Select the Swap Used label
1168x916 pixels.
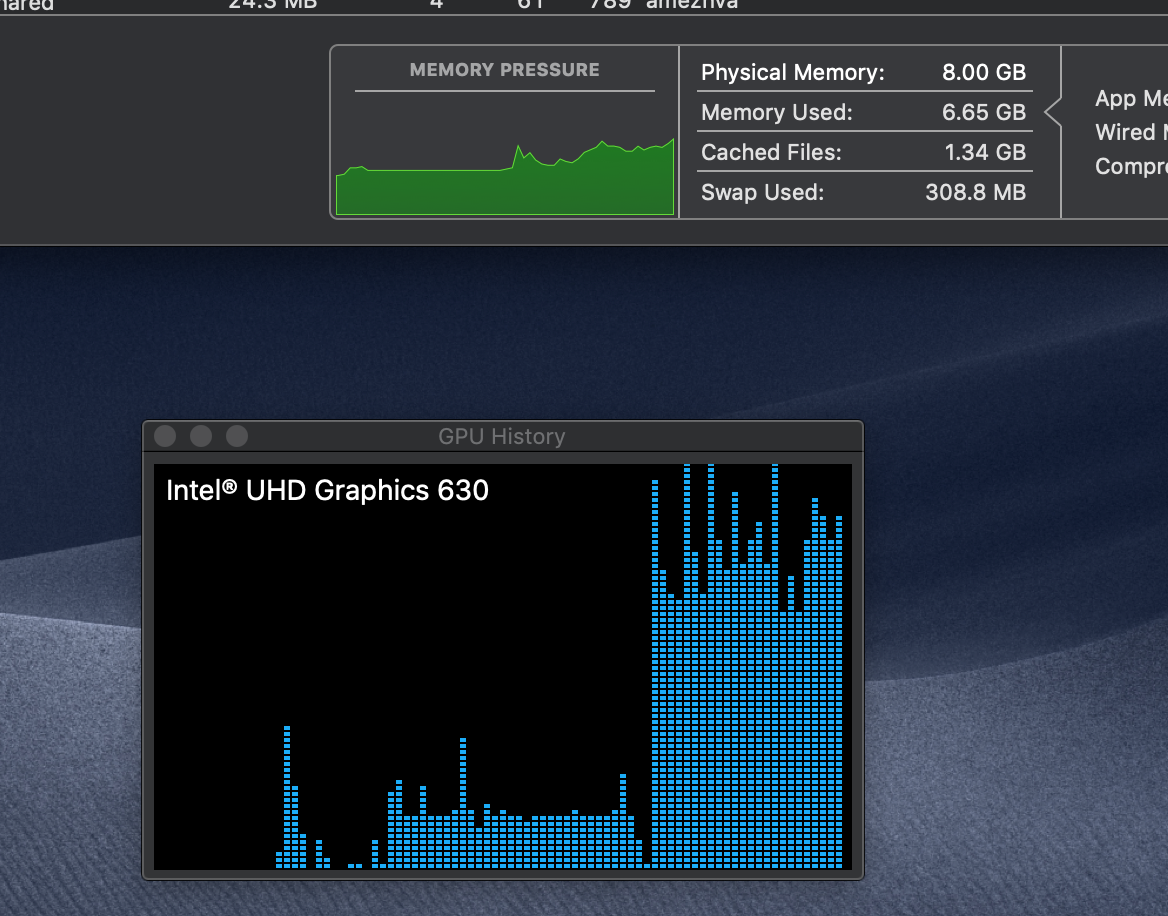(762, 193)
